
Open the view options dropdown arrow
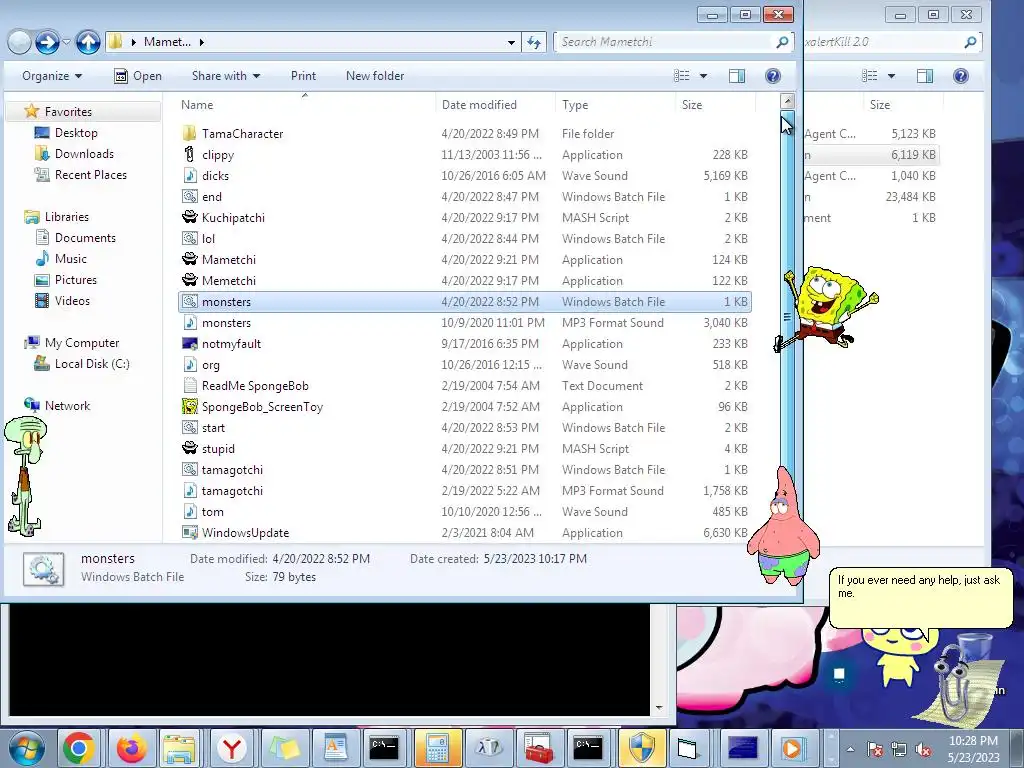click(703, 76)
